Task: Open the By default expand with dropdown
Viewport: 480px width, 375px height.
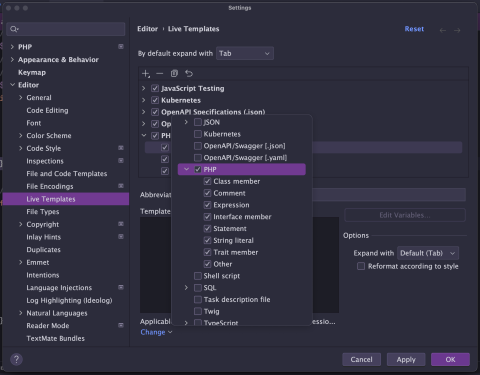Action: click(x=245, y=53)
